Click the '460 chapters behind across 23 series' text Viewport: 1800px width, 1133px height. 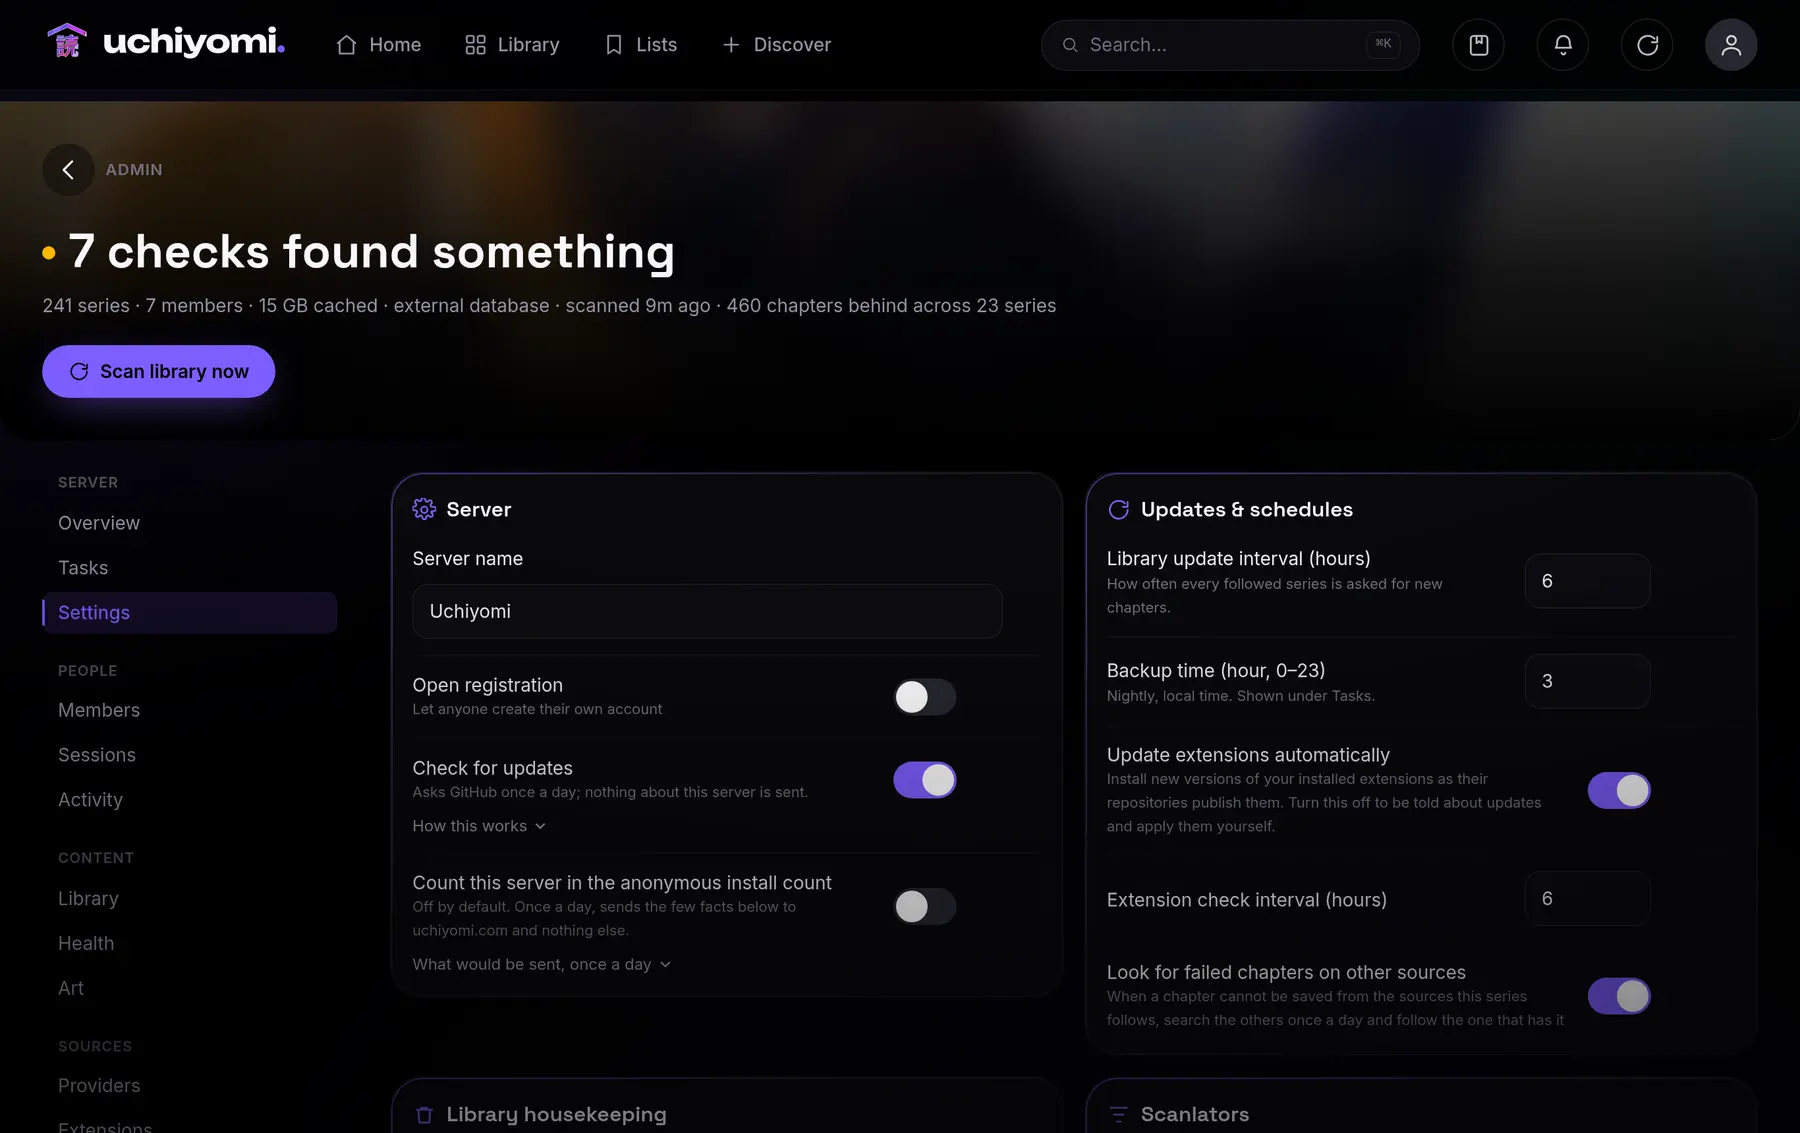[x=891, y=305]
